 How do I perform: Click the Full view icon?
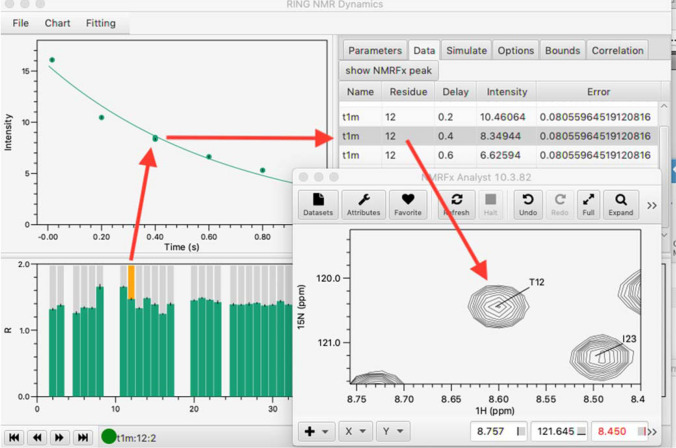click(x=588, y=204)
